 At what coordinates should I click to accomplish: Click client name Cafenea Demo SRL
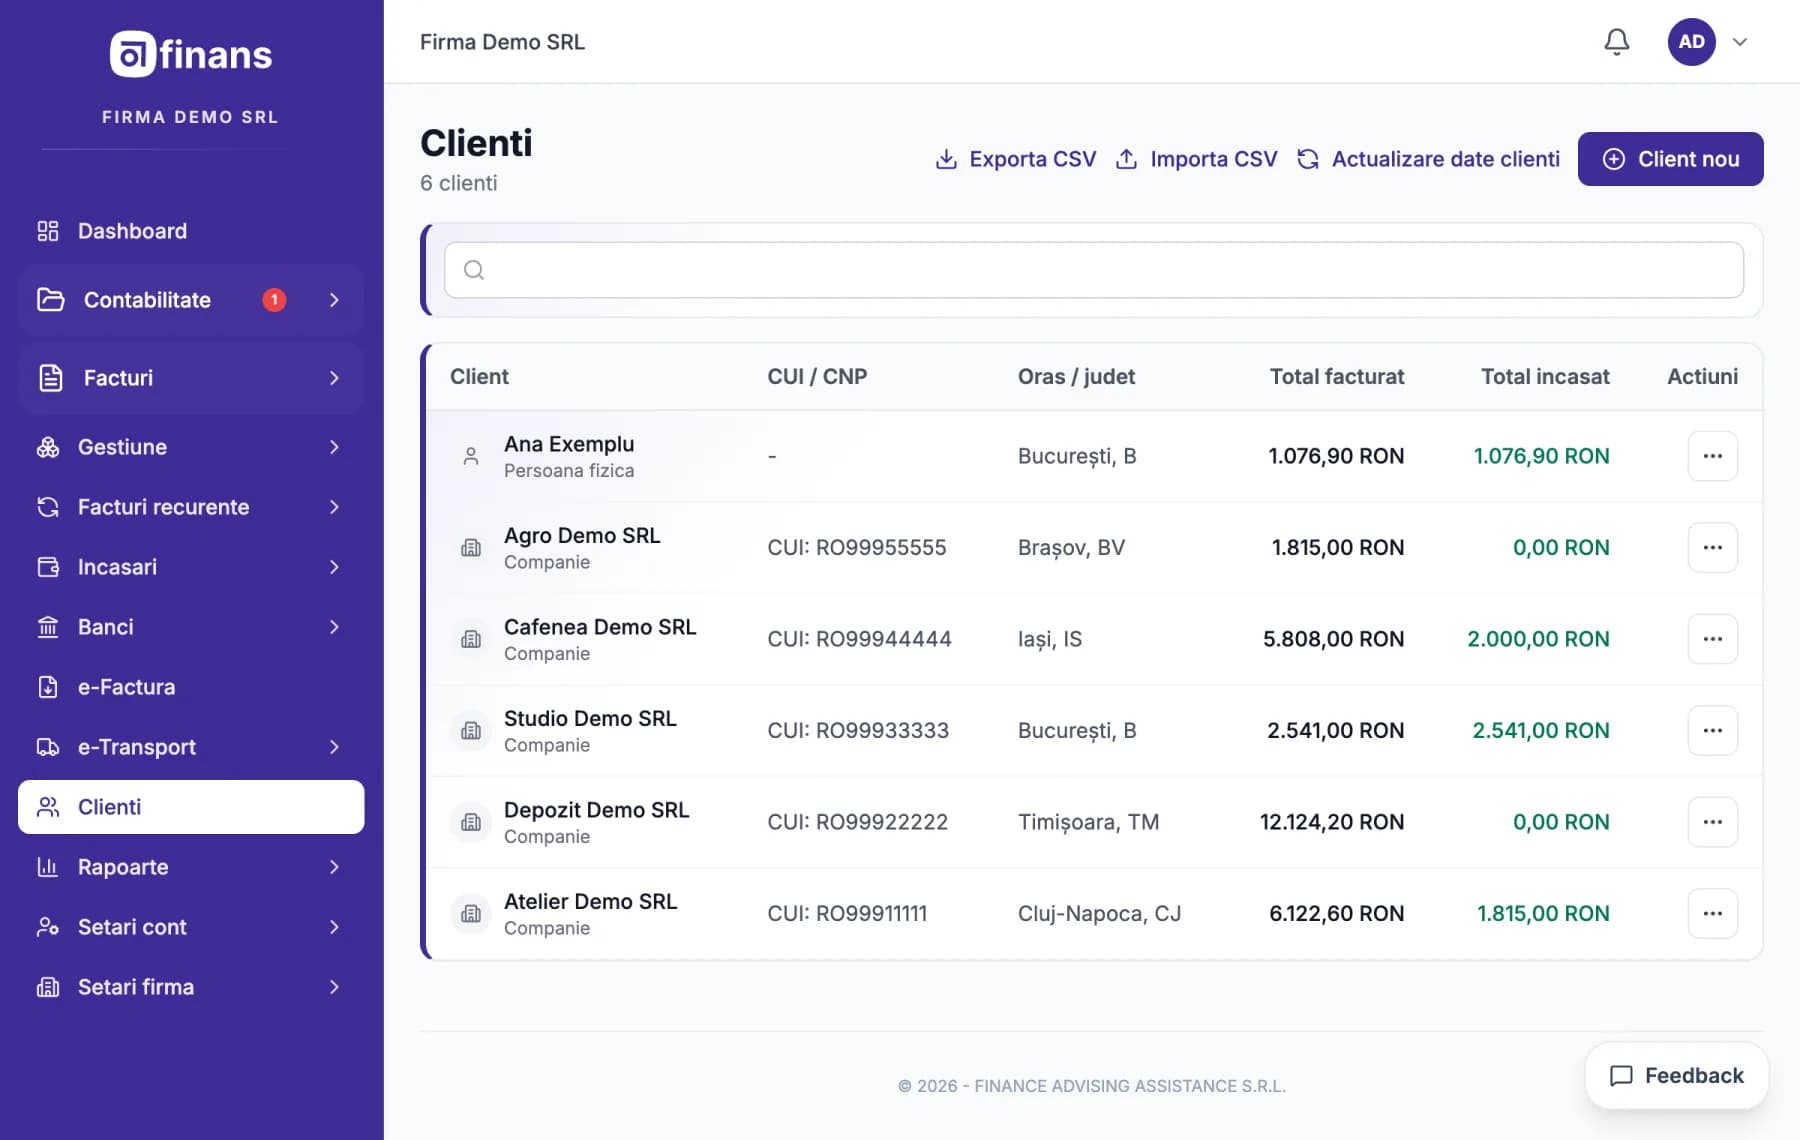[x=600, y=627]
